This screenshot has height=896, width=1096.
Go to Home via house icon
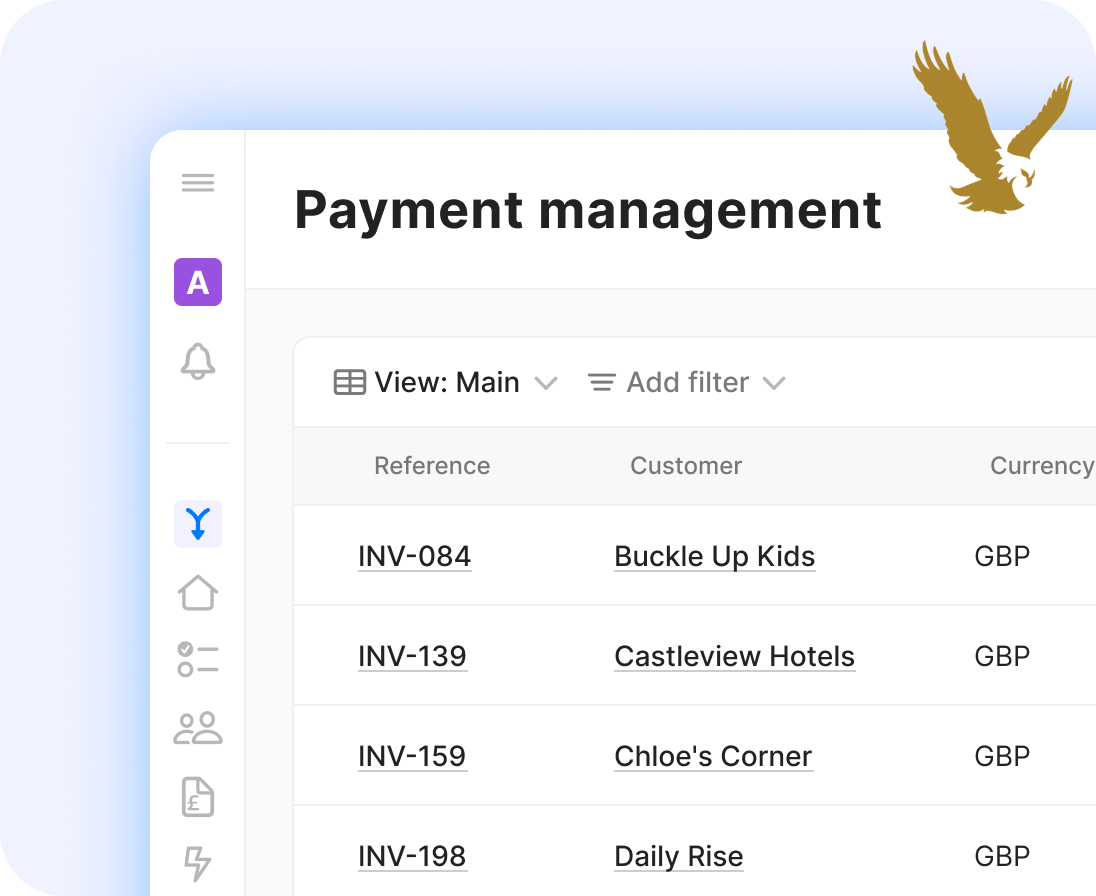tap(198, 592)
